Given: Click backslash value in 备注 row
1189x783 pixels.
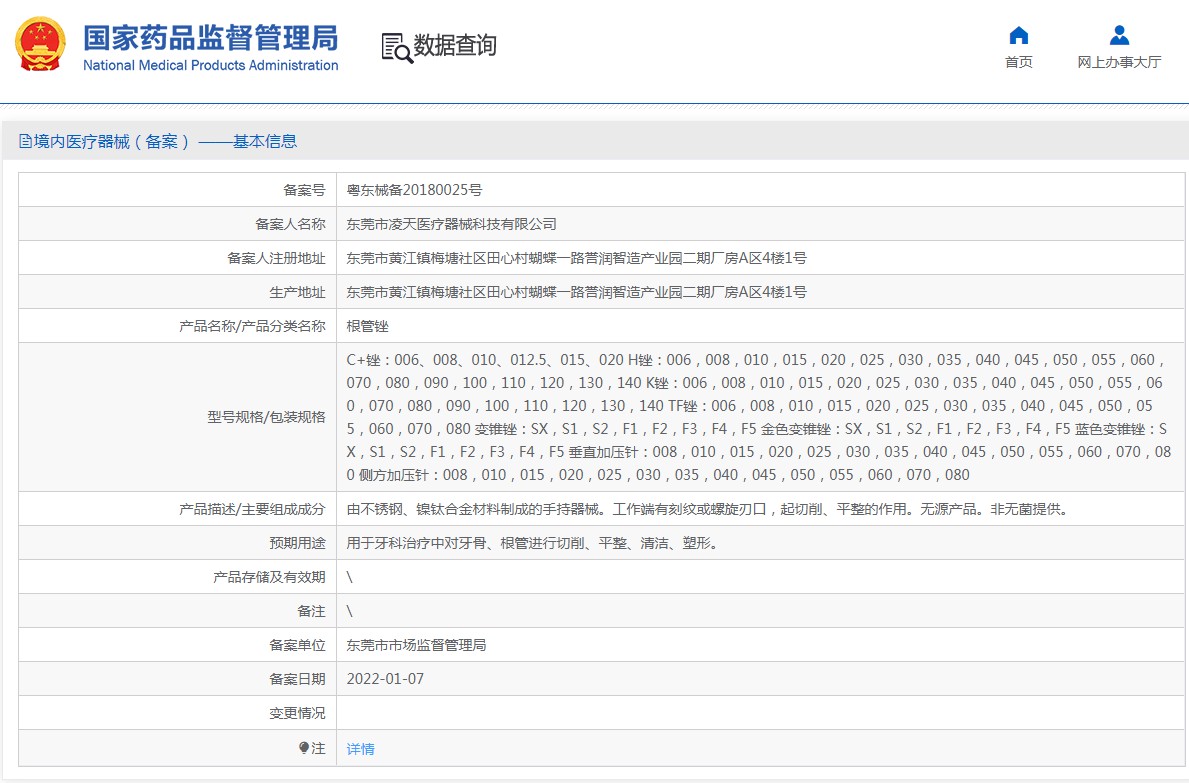Looking at the screenshot, I should (x=350, y=612).
